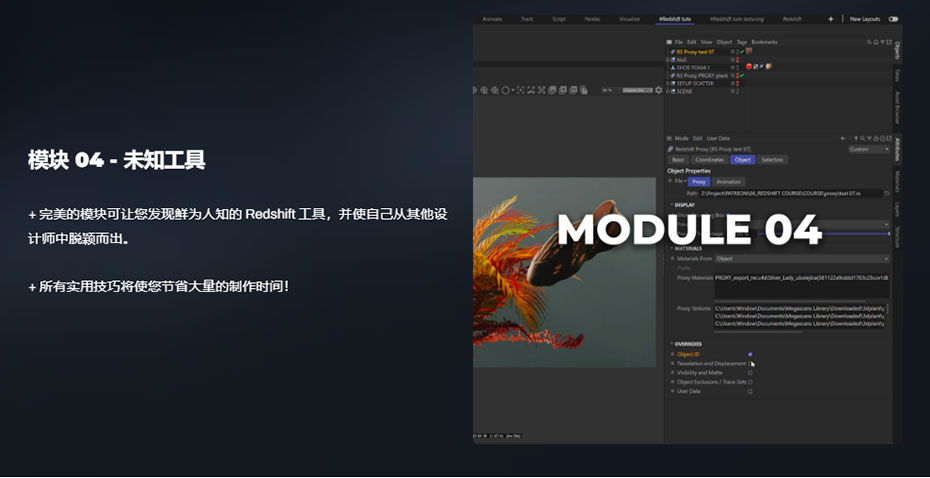Image resolution: width=930 pixels, height=478 pixels.
Task: Enable the User Data override checkbox
Action: [750, 391]
